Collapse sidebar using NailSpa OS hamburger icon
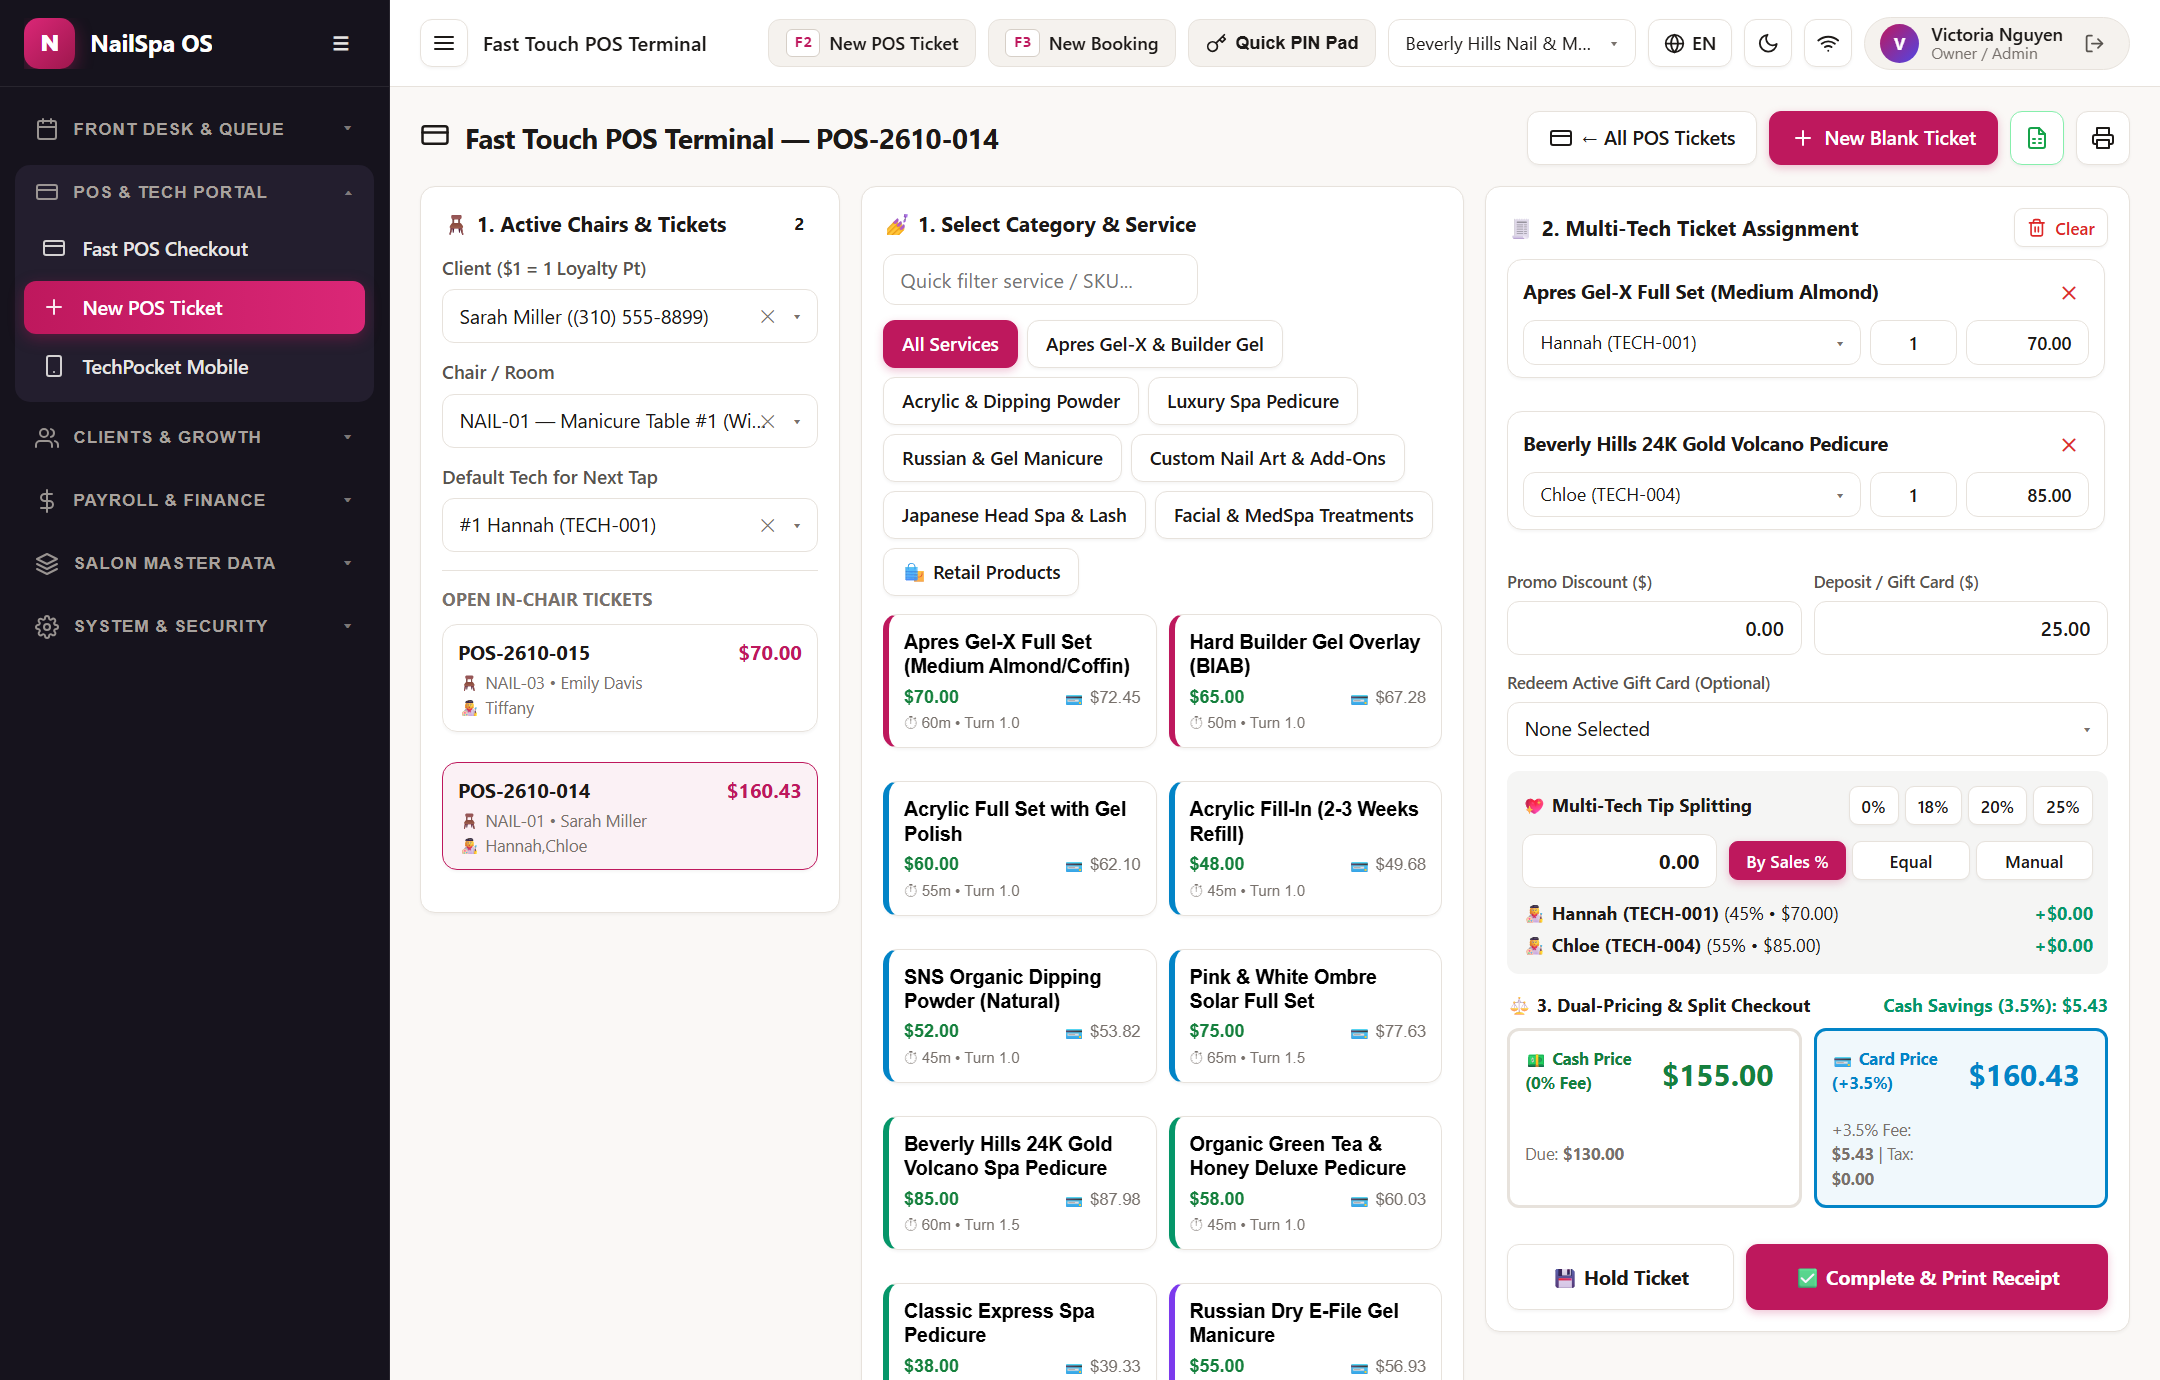The height and width of the screenshot is (1380, 2160). (341, 43)
